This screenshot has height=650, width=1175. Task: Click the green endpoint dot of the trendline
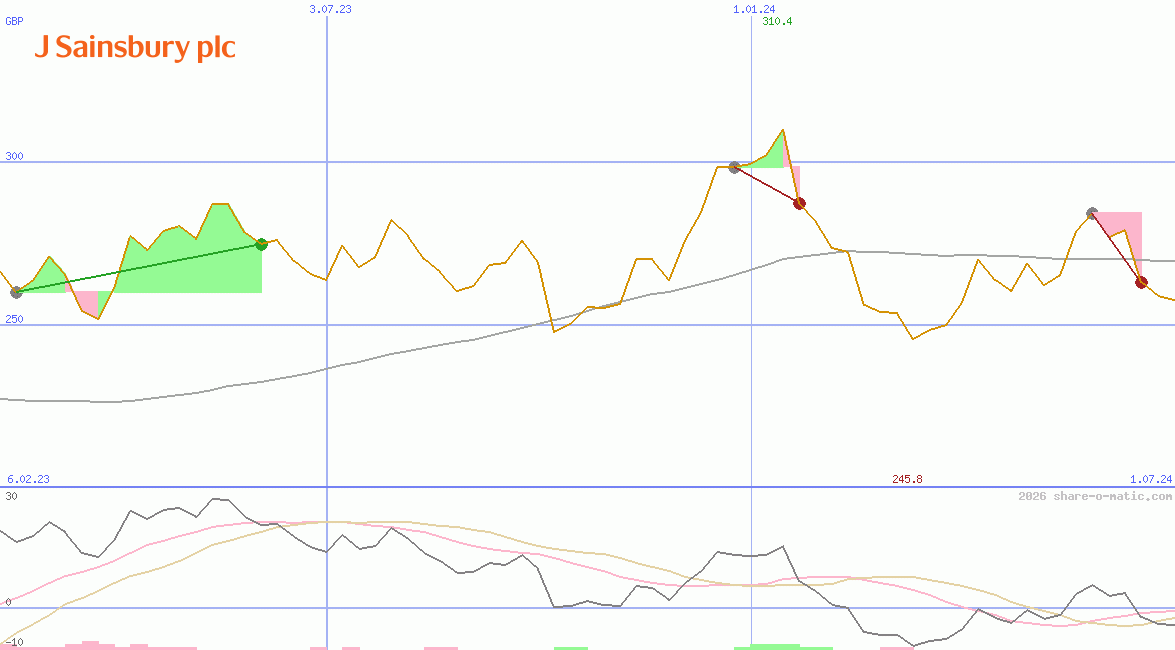261,243
